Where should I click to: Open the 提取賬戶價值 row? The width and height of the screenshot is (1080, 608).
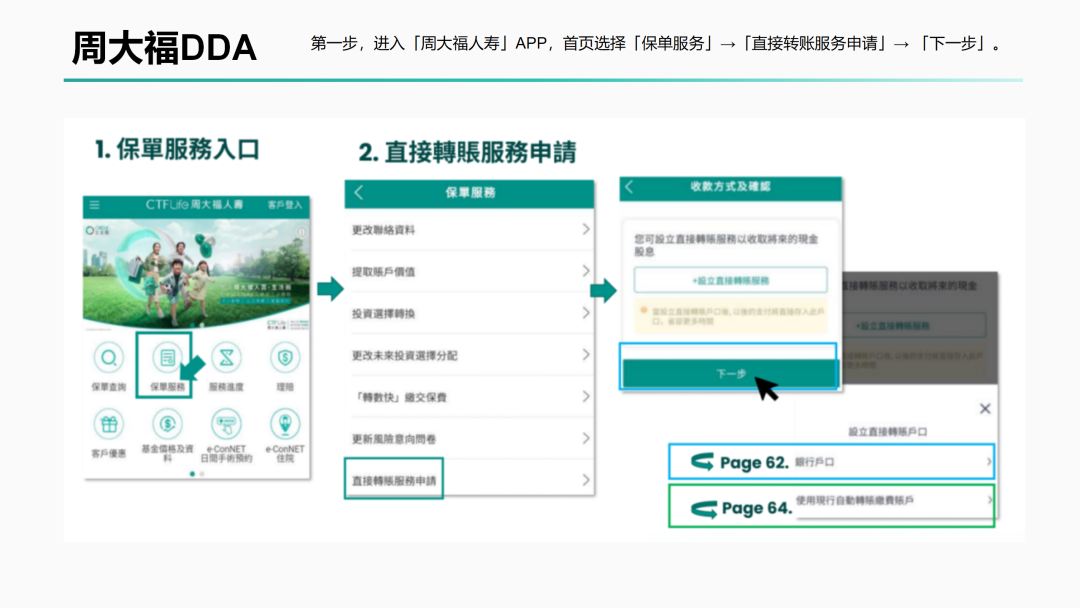[469, 272]
